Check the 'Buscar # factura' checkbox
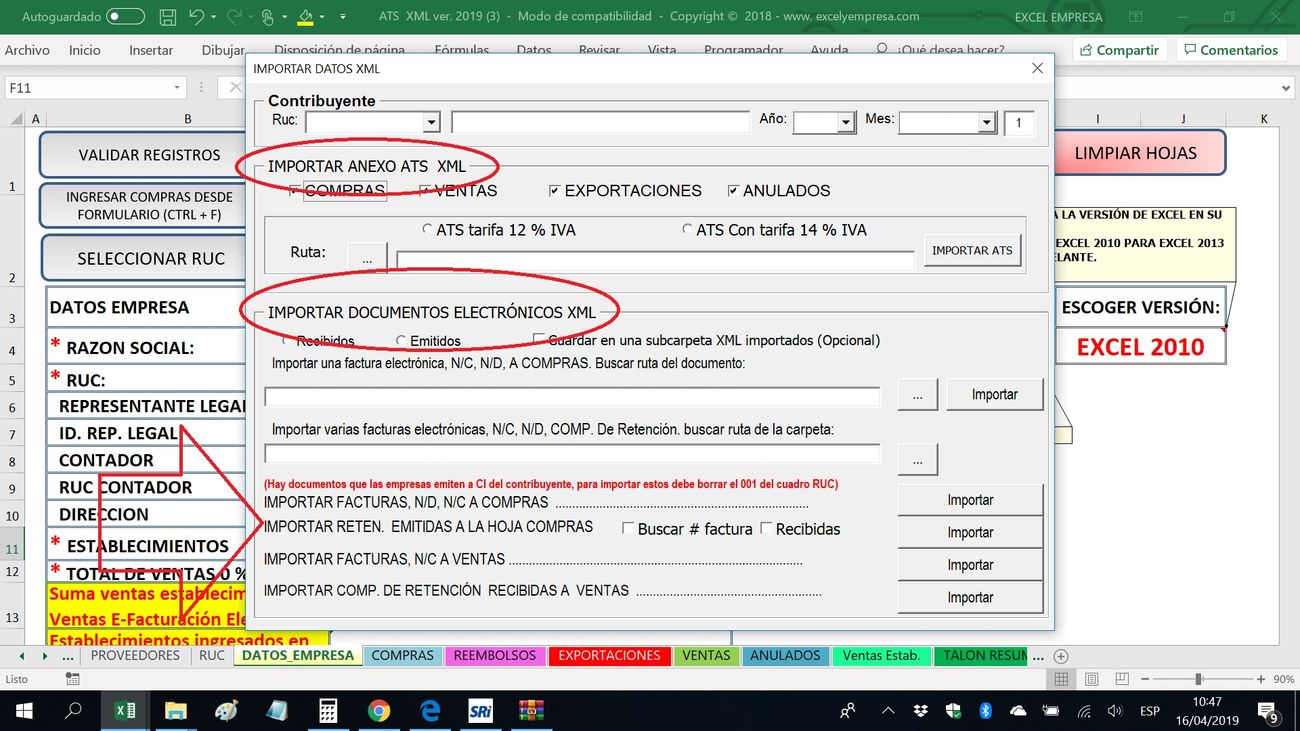The width and height of the screenshot is (1300, 731). [x=628, y=528]
